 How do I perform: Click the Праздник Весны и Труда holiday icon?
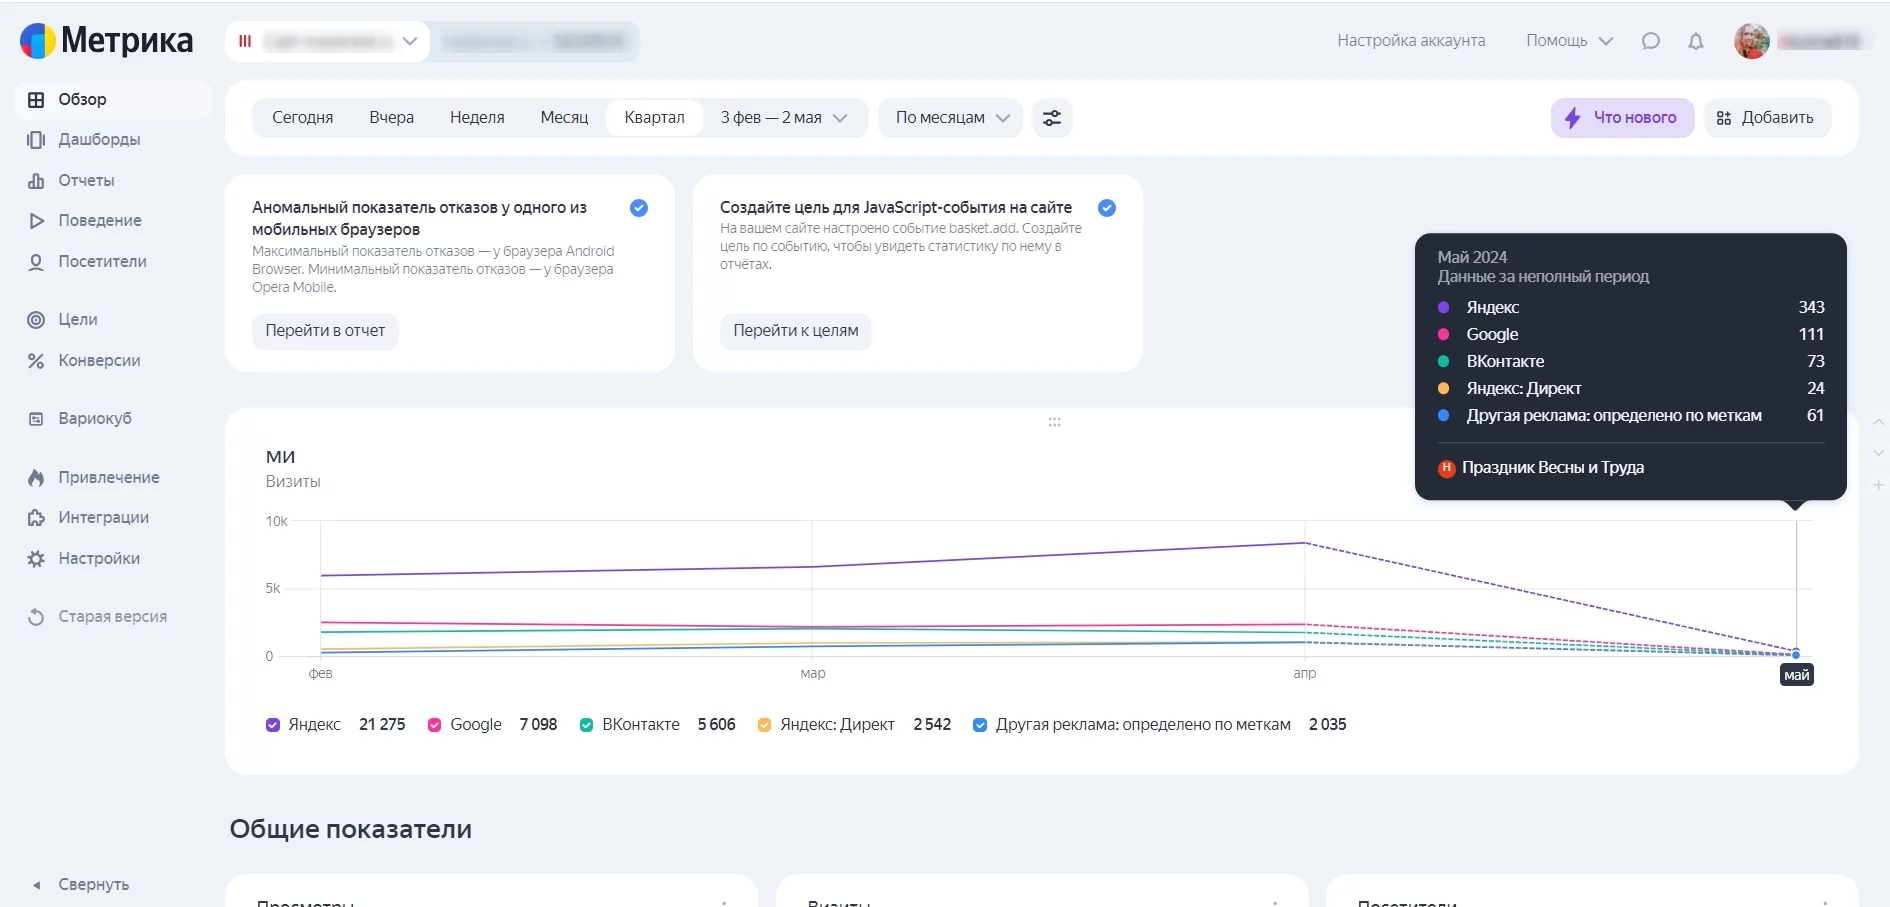tap(1446, 467)
